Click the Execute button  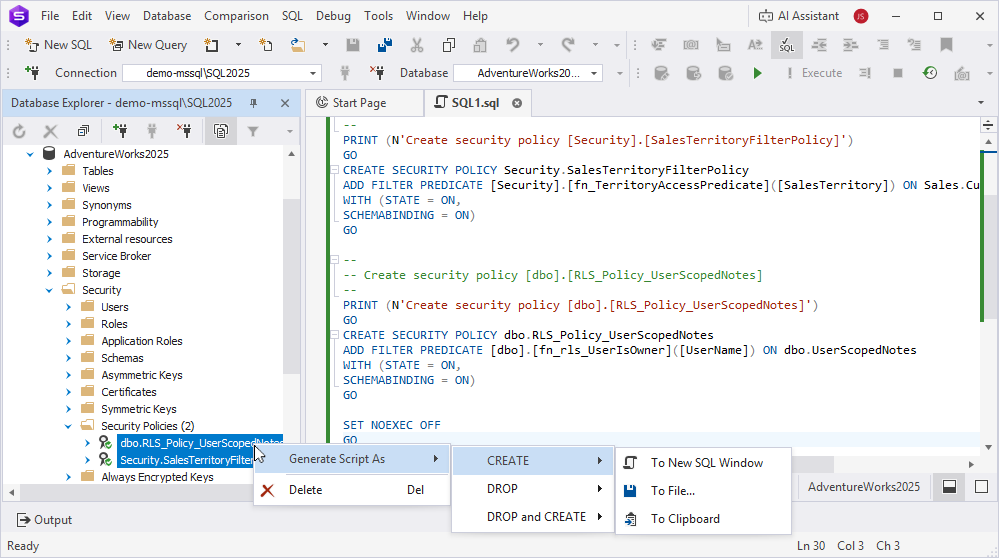[x=814, y=73]
